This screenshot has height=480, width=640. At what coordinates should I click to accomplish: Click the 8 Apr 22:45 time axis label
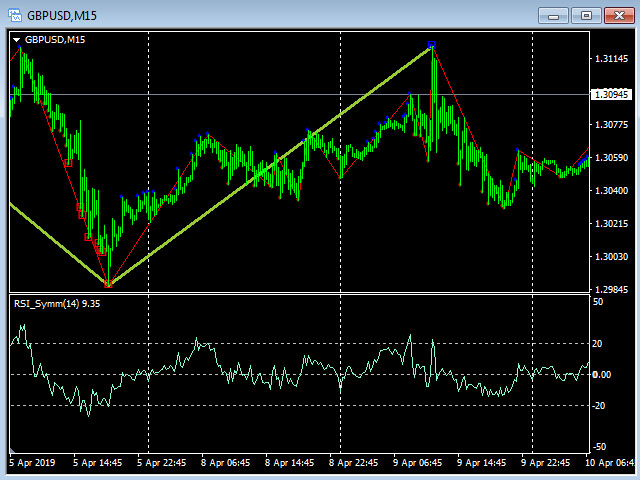coord(353,463)
